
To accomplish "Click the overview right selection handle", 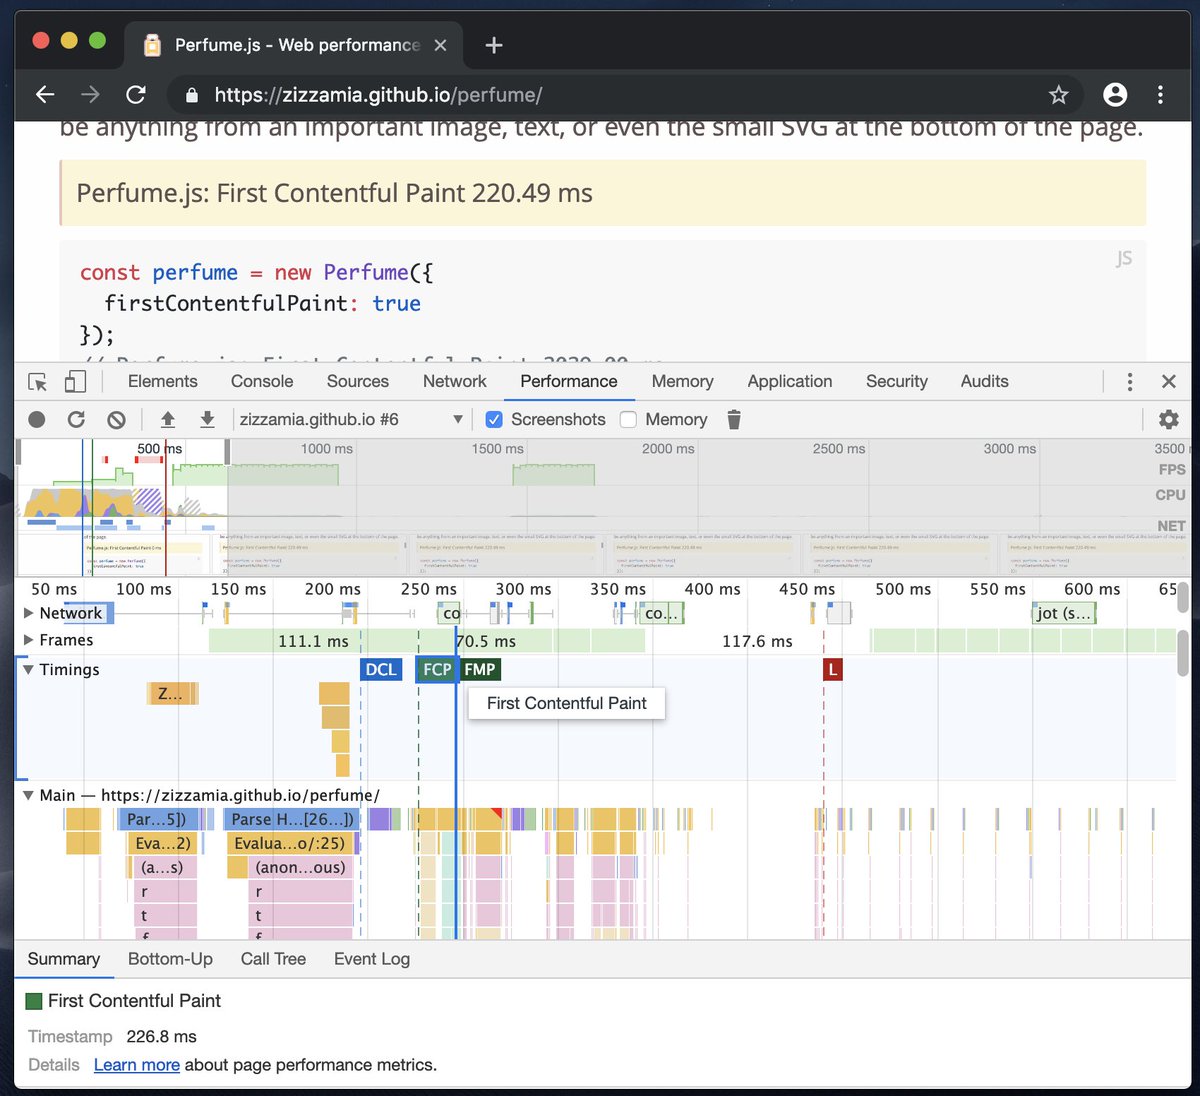I will coord(228,451).
